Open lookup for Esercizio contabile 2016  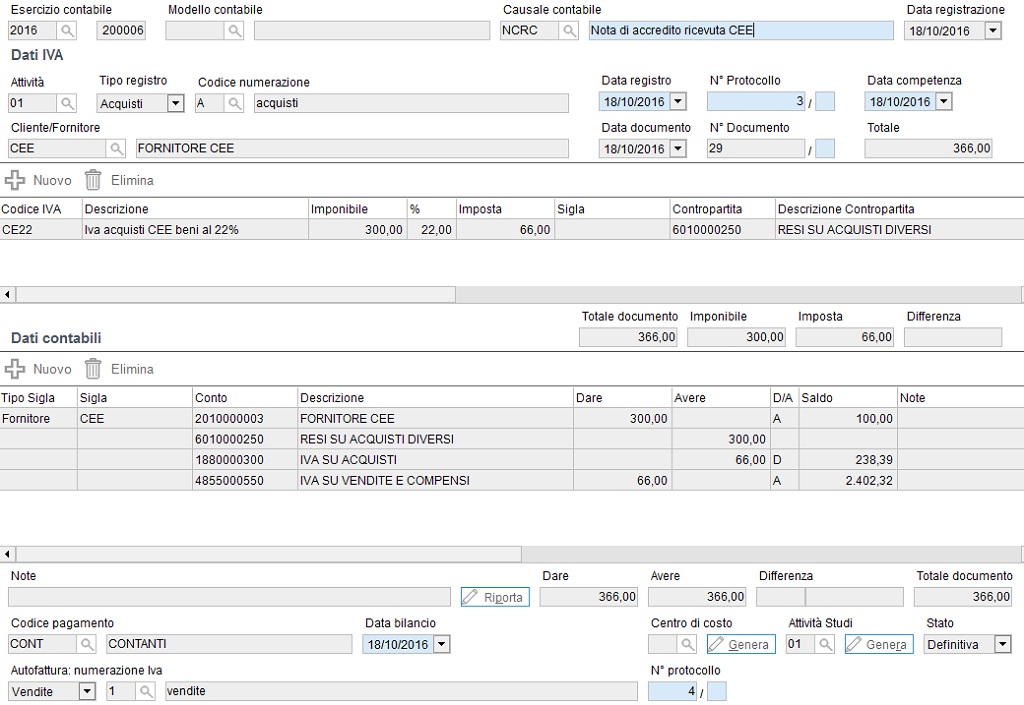[67, 31]
